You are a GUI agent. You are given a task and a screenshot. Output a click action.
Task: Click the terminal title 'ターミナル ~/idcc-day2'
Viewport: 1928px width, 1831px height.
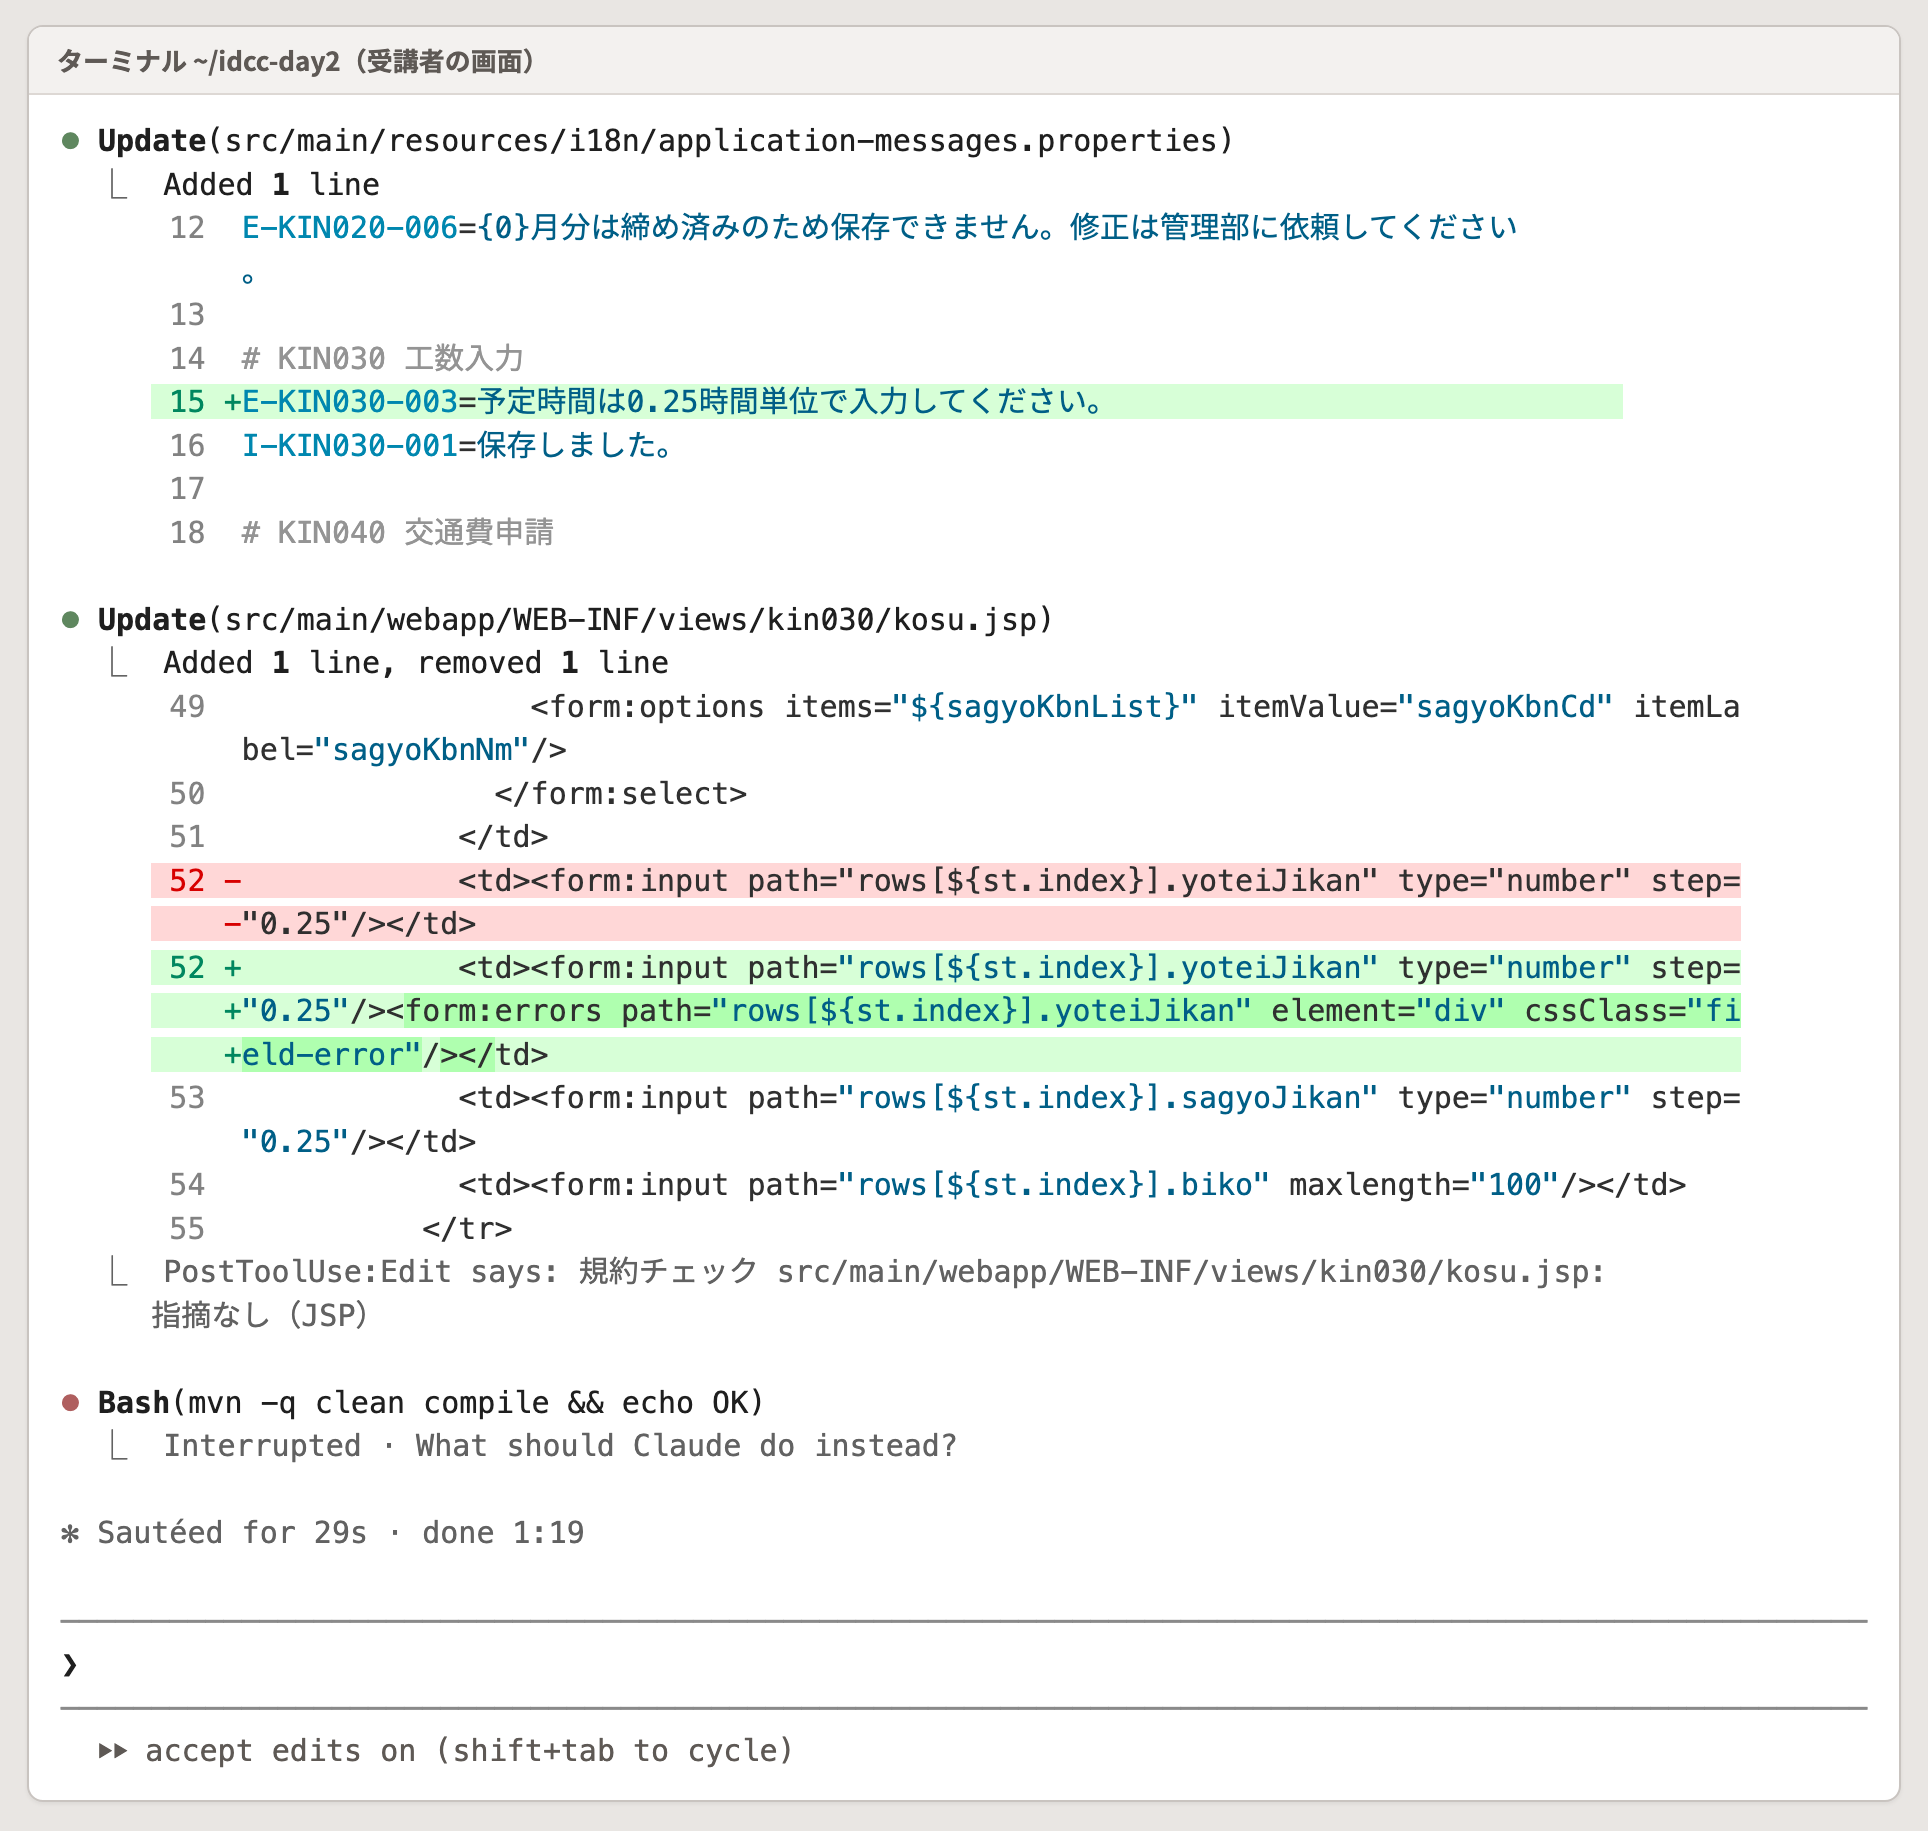tap(199, 62)
